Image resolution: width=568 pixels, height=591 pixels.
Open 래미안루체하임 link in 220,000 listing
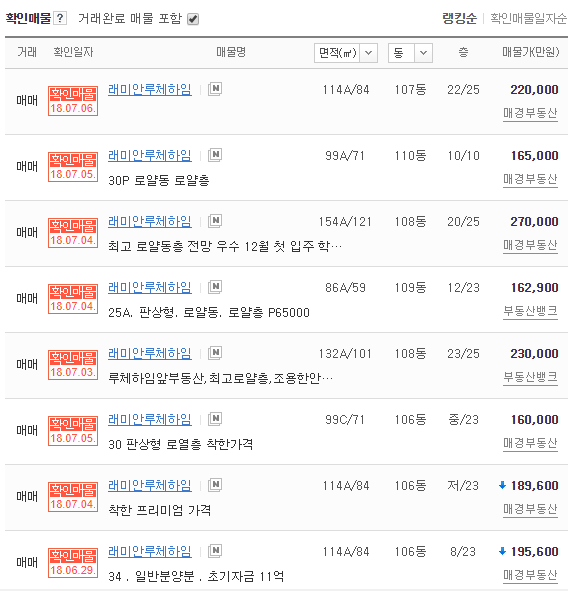(150, 90)
